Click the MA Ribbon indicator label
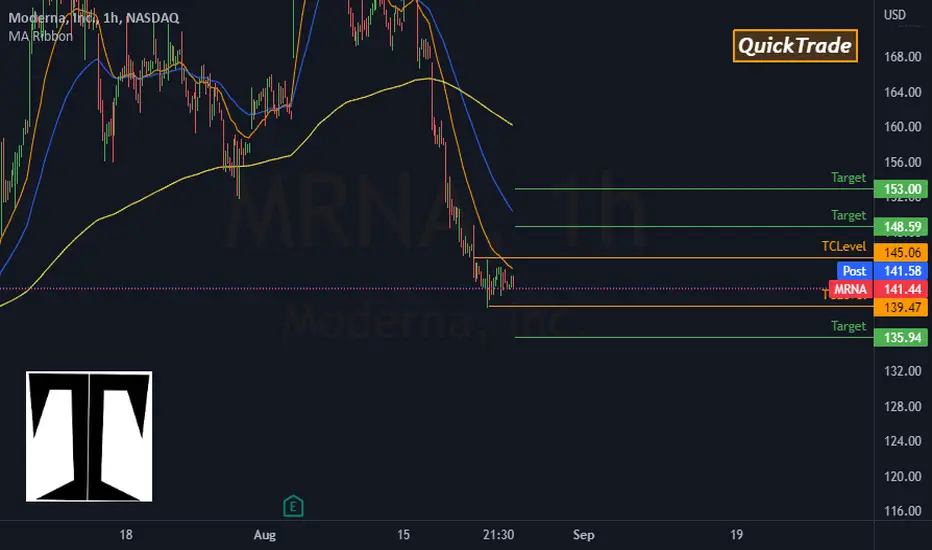 coord(40,36)
